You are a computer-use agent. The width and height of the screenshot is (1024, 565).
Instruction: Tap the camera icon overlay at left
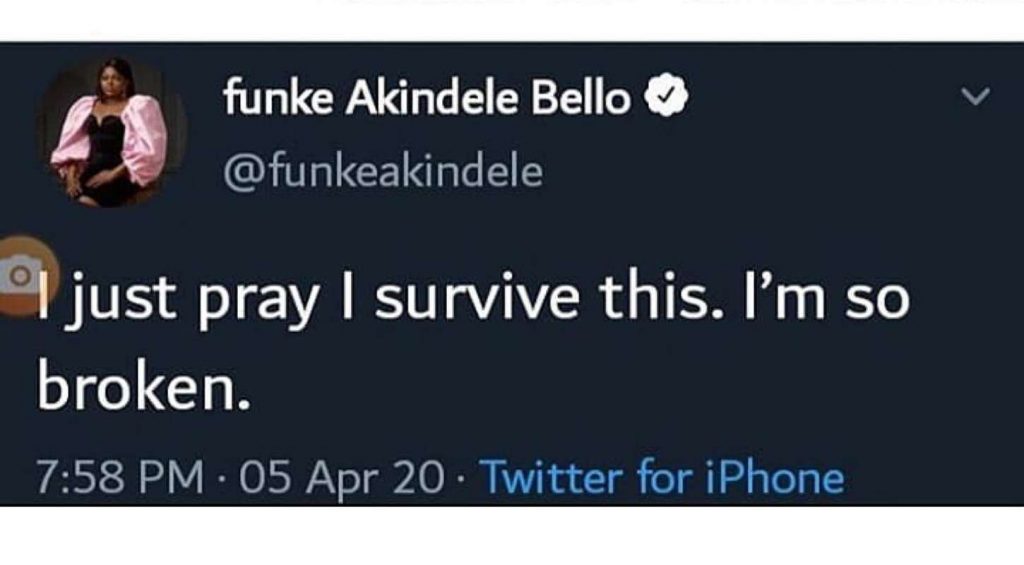click(17, 277)
